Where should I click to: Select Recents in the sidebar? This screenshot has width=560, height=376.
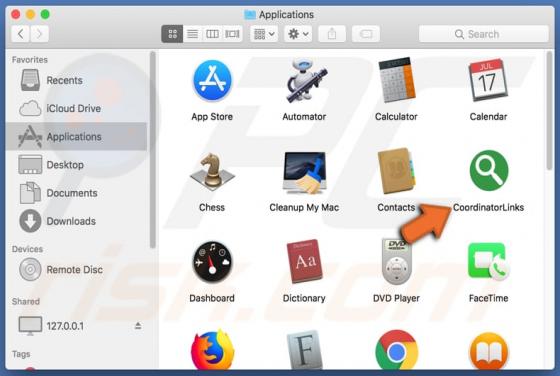(77, 80)
